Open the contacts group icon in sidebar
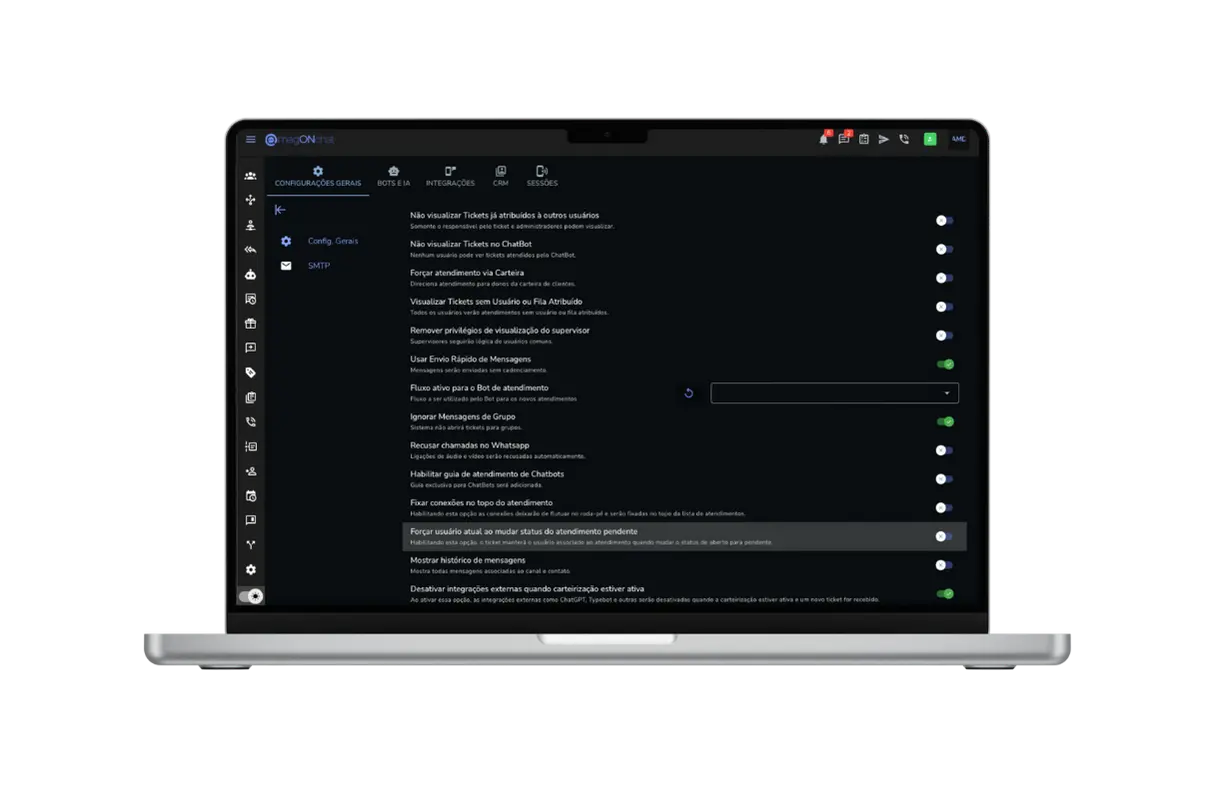1215x787 pixels. [x=250, y=176]
